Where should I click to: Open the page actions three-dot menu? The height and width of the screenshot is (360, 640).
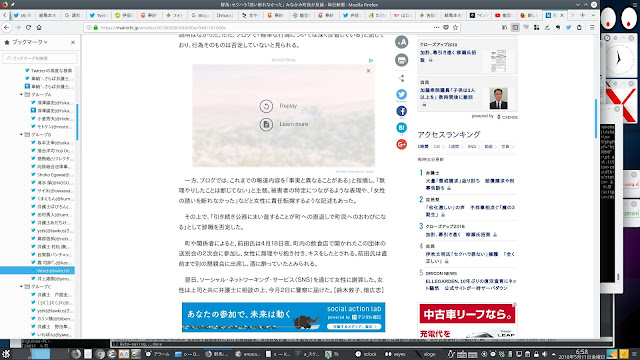pyautogui.click(x=436, y=27)
